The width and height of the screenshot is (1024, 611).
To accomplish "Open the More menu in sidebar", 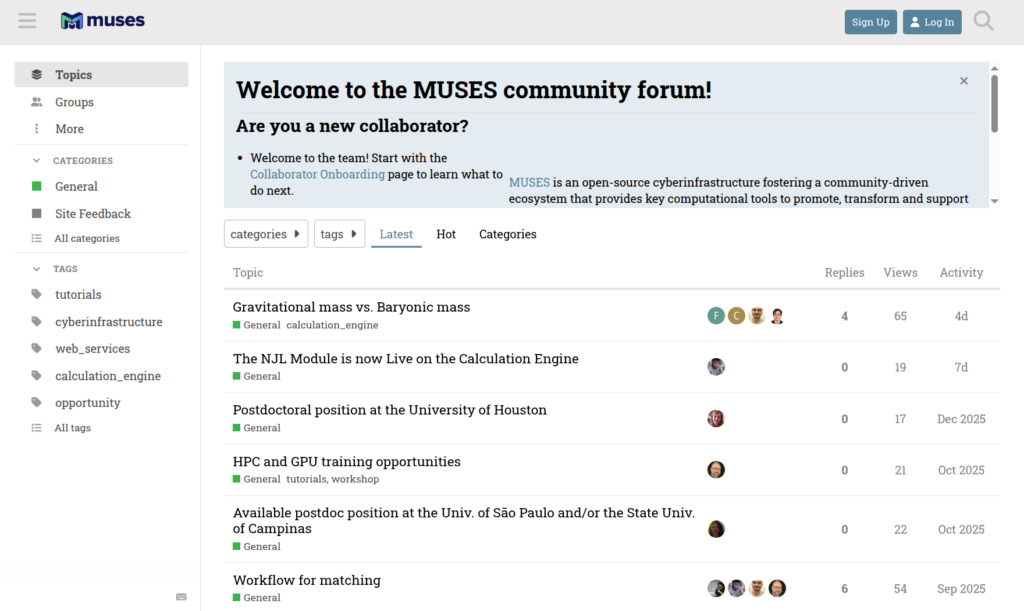I will (69, 129).
